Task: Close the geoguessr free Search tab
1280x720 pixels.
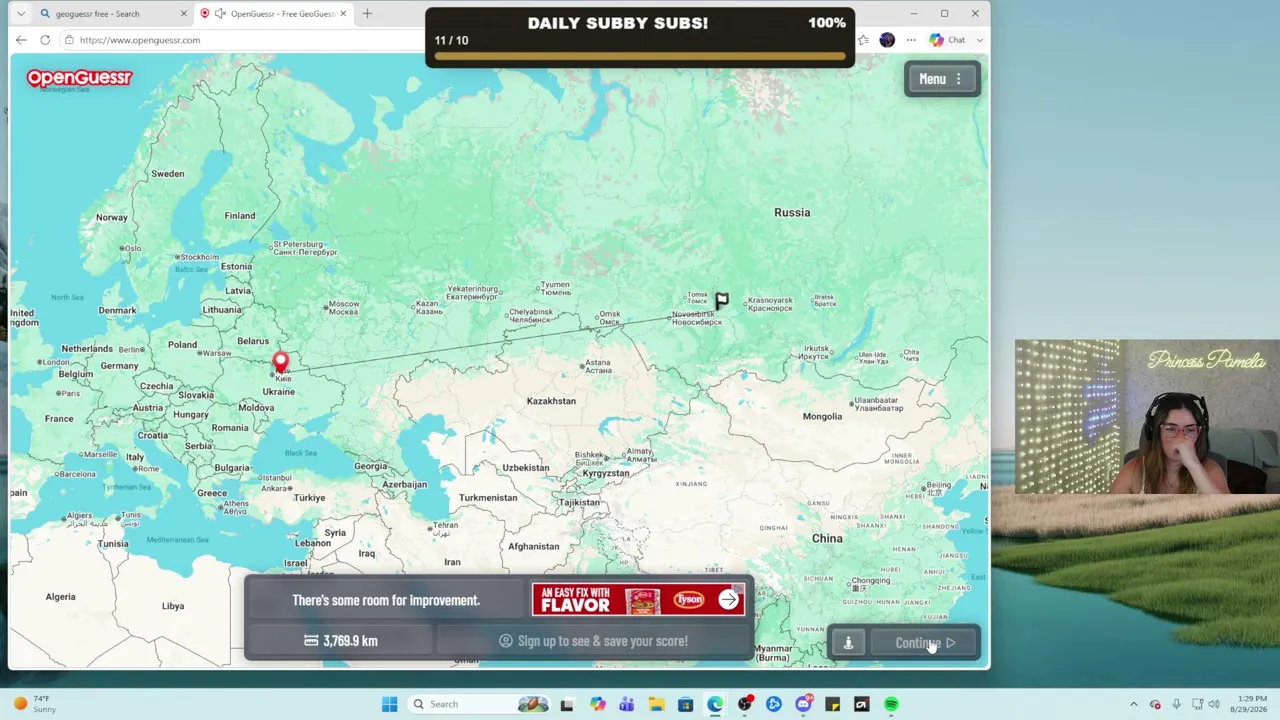Action: (x=183, y=14)
